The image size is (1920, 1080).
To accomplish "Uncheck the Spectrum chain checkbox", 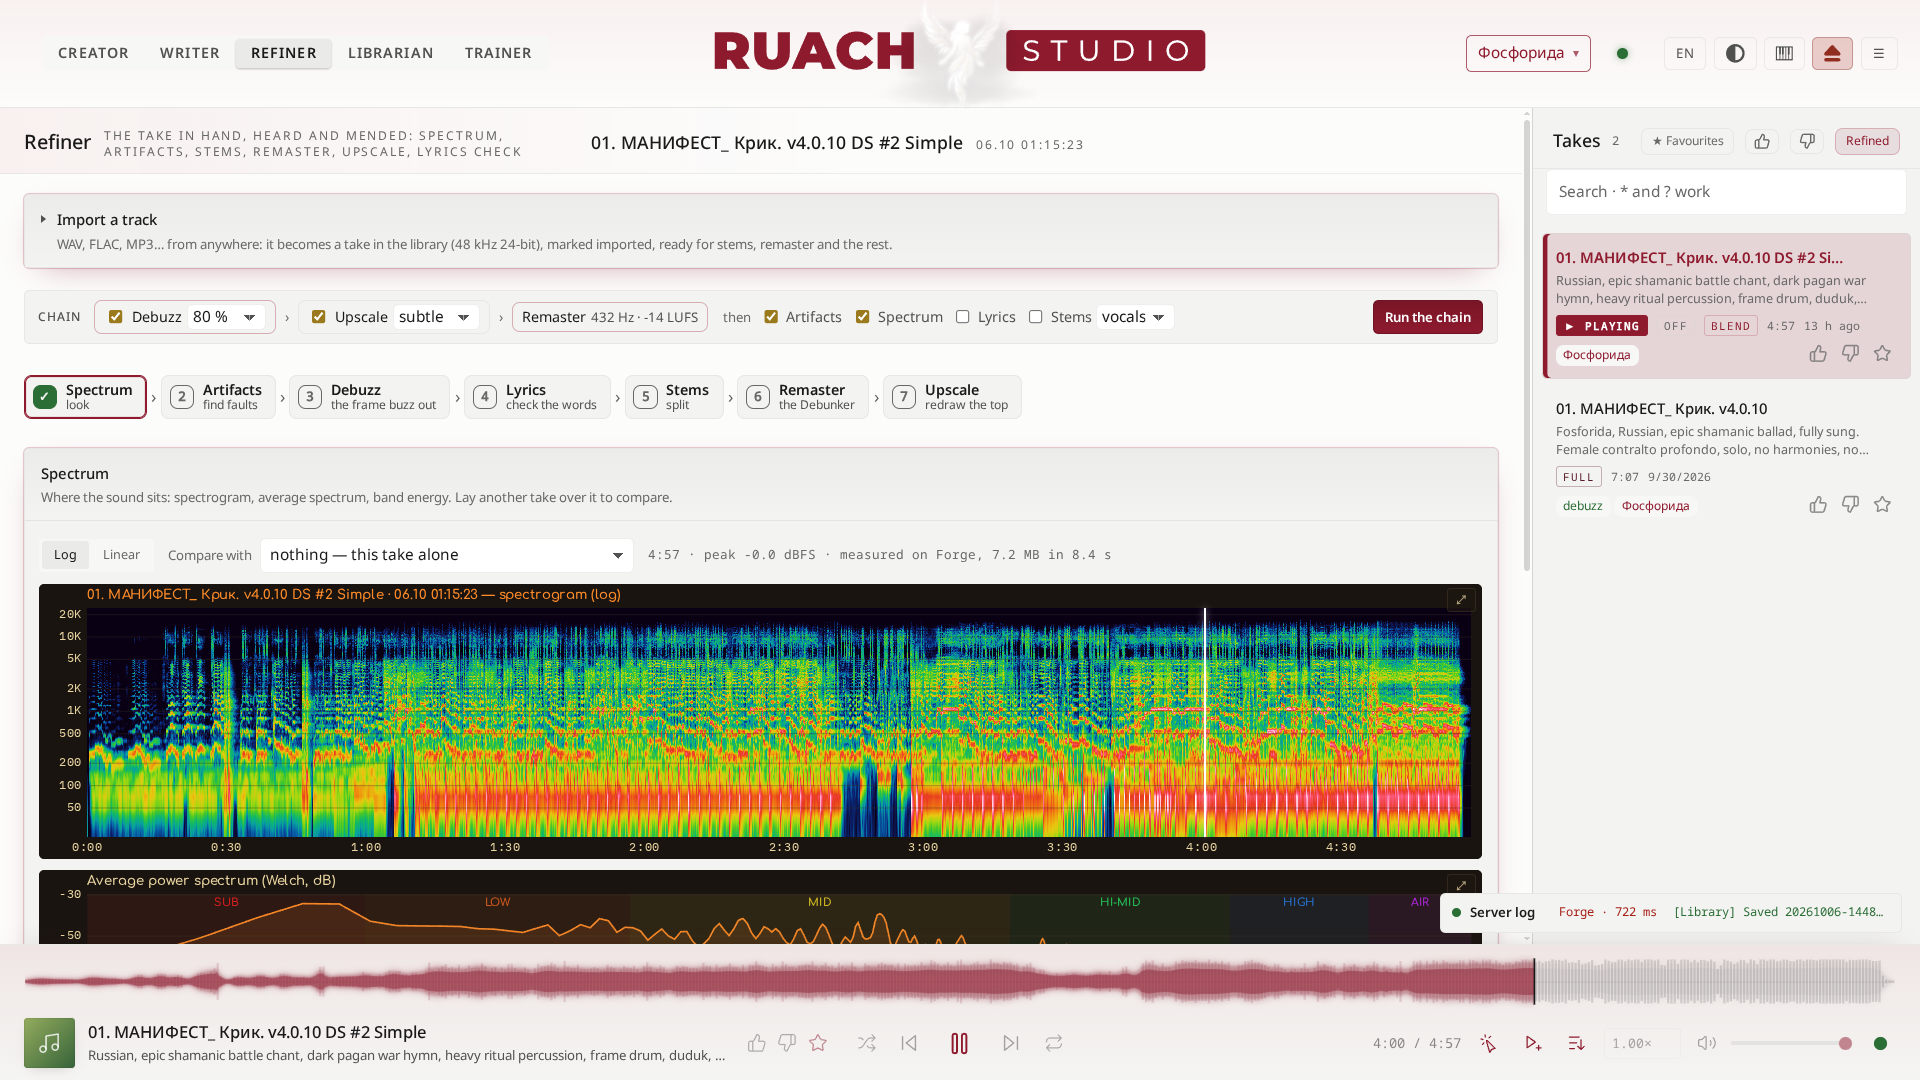I will point(862,317).
